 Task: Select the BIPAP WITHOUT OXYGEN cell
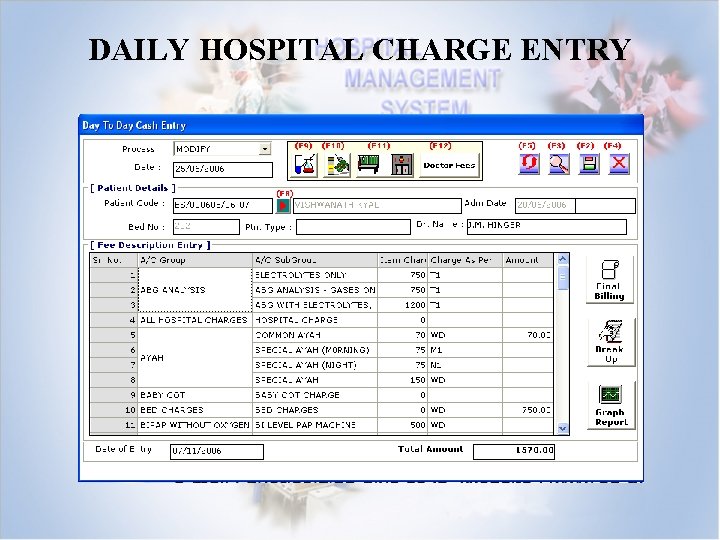195,425
